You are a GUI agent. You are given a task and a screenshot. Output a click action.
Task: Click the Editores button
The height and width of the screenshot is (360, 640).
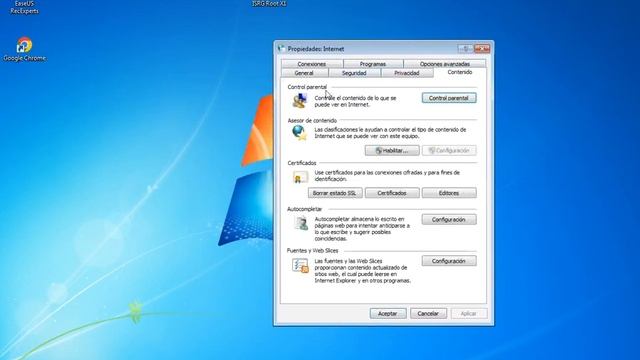[449, 193]
